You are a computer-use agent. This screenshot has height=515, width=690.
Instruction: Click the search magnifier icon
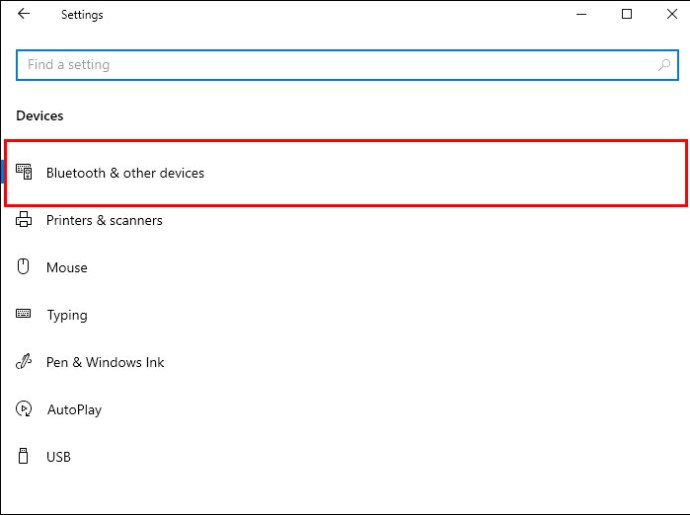664,65
